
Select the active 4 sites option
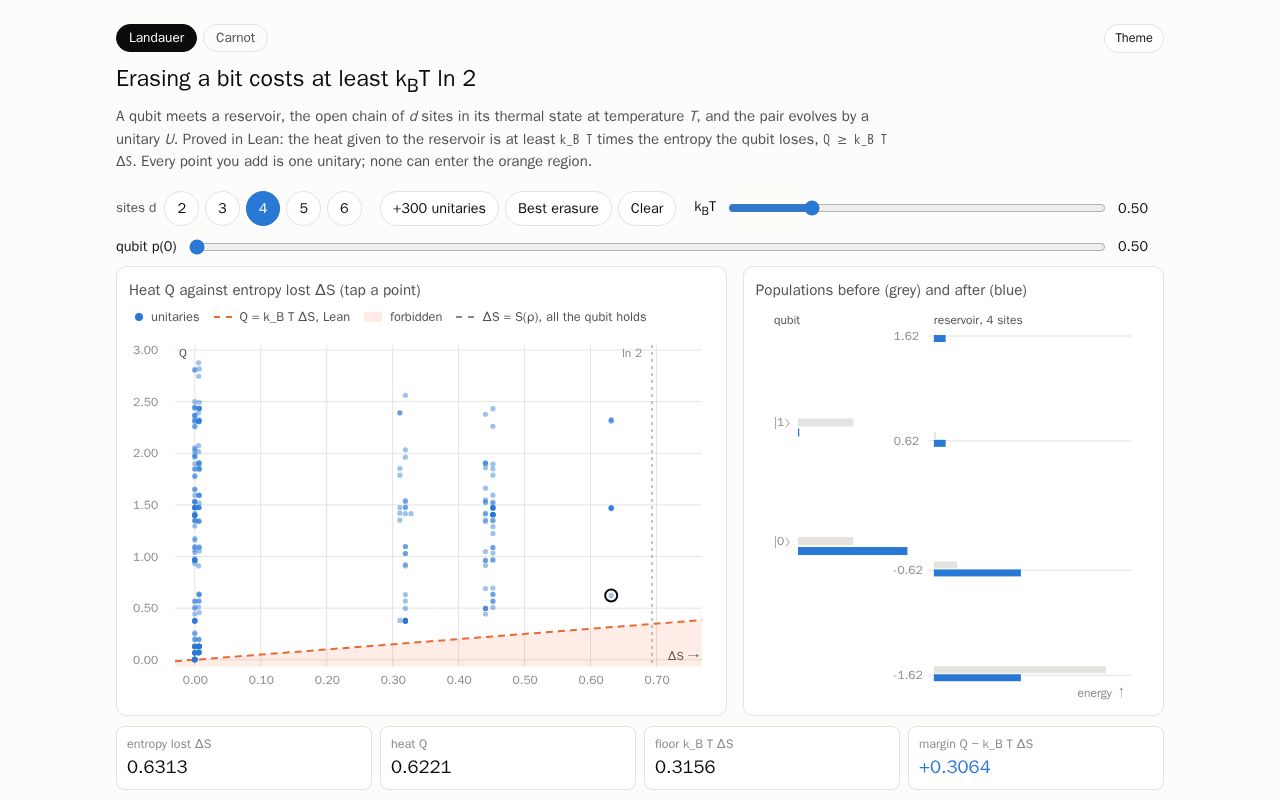(263, 208)
